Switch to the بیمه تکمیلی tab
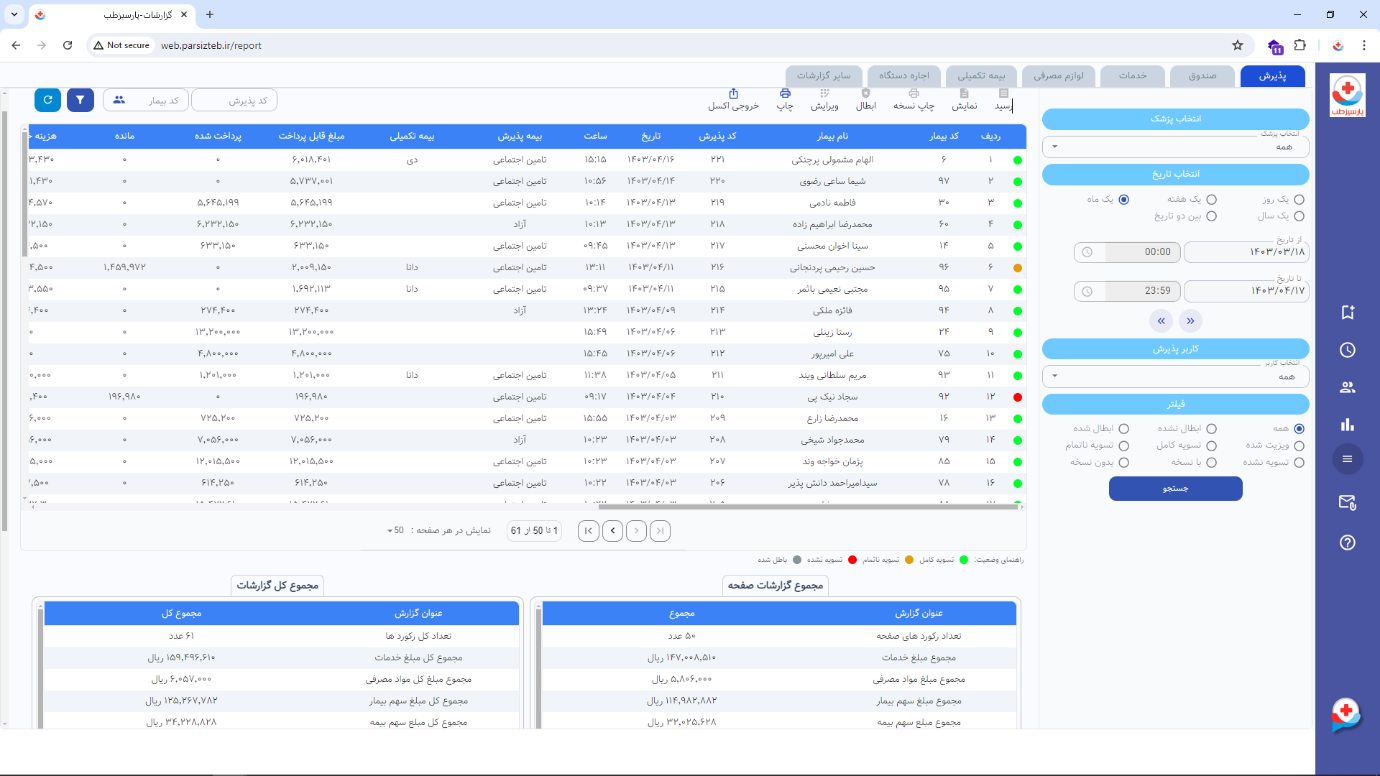This screenshot has width=1380, height=776. [x=981, y=76]
